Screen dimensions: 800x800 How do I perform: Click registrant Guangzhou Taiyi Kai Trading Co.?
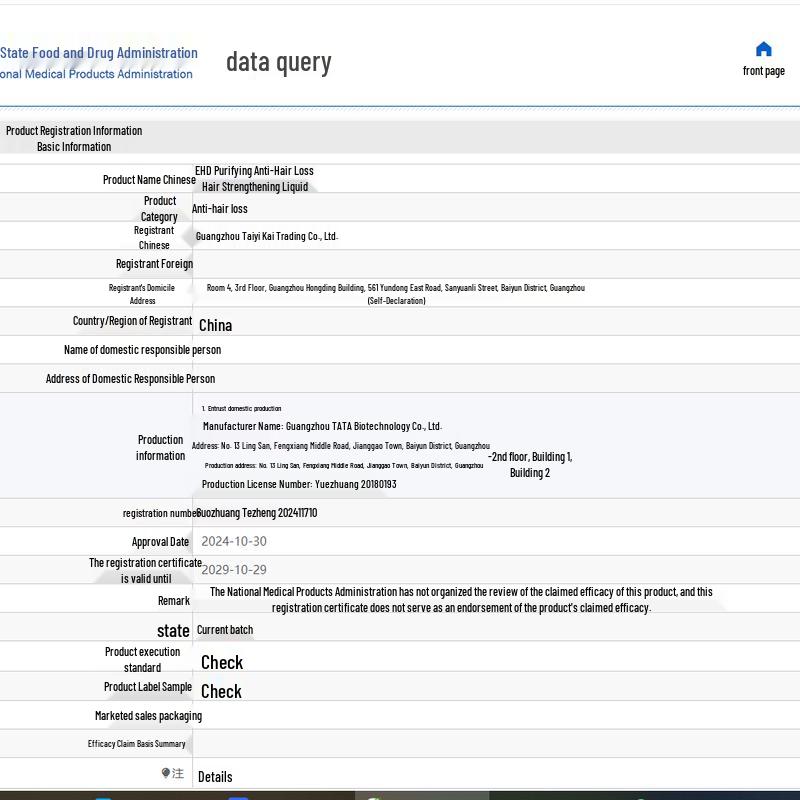(x=267, y=236)
